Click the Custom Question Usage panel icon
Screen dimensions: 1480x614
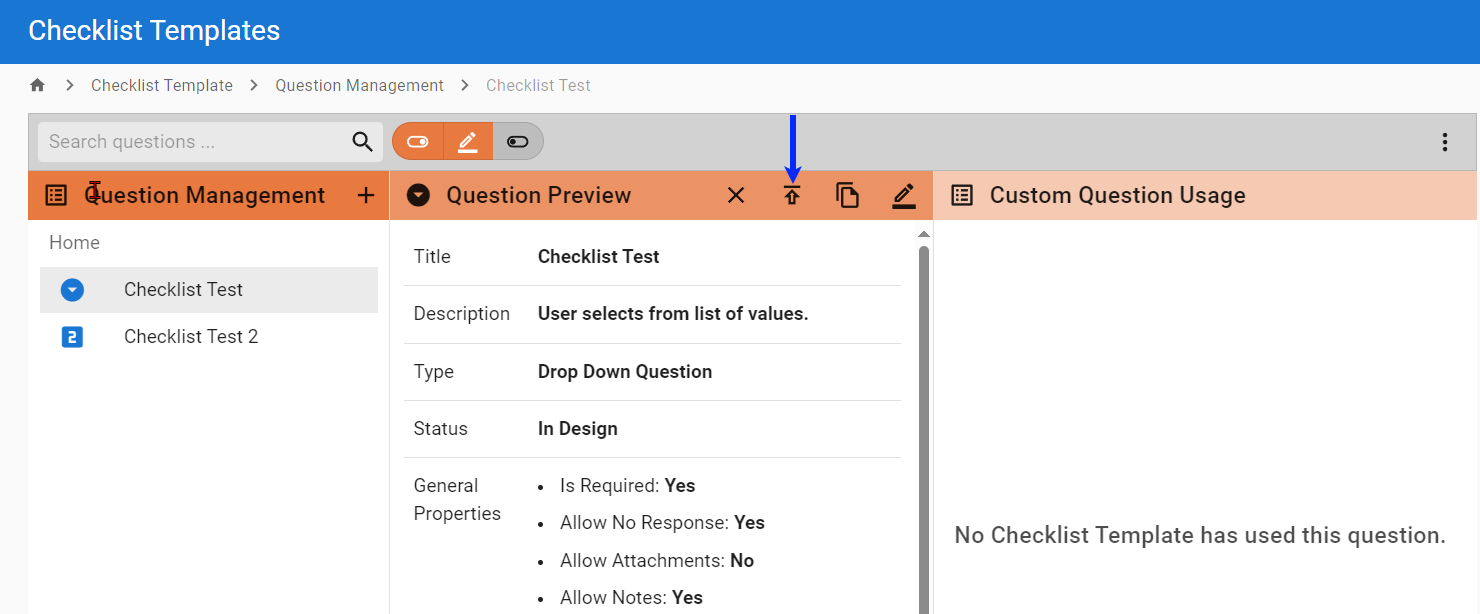[961, 195]
